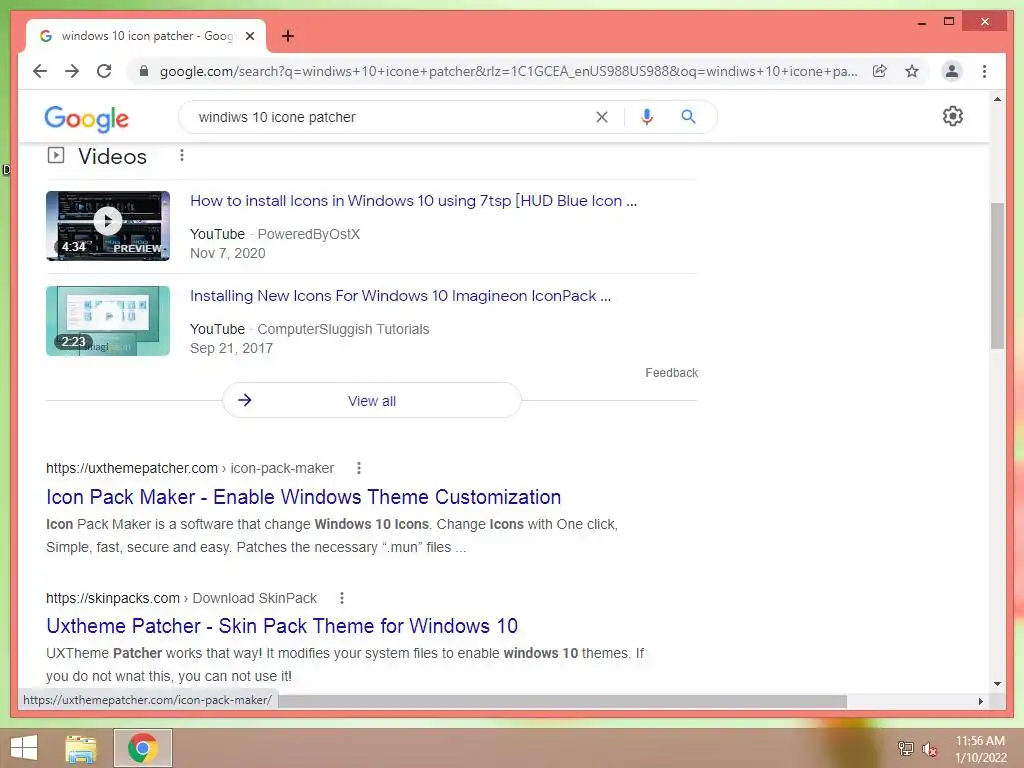Open Google quick settings gear
The height and width of the screenshot is (768, 1024).
point(953,116)
